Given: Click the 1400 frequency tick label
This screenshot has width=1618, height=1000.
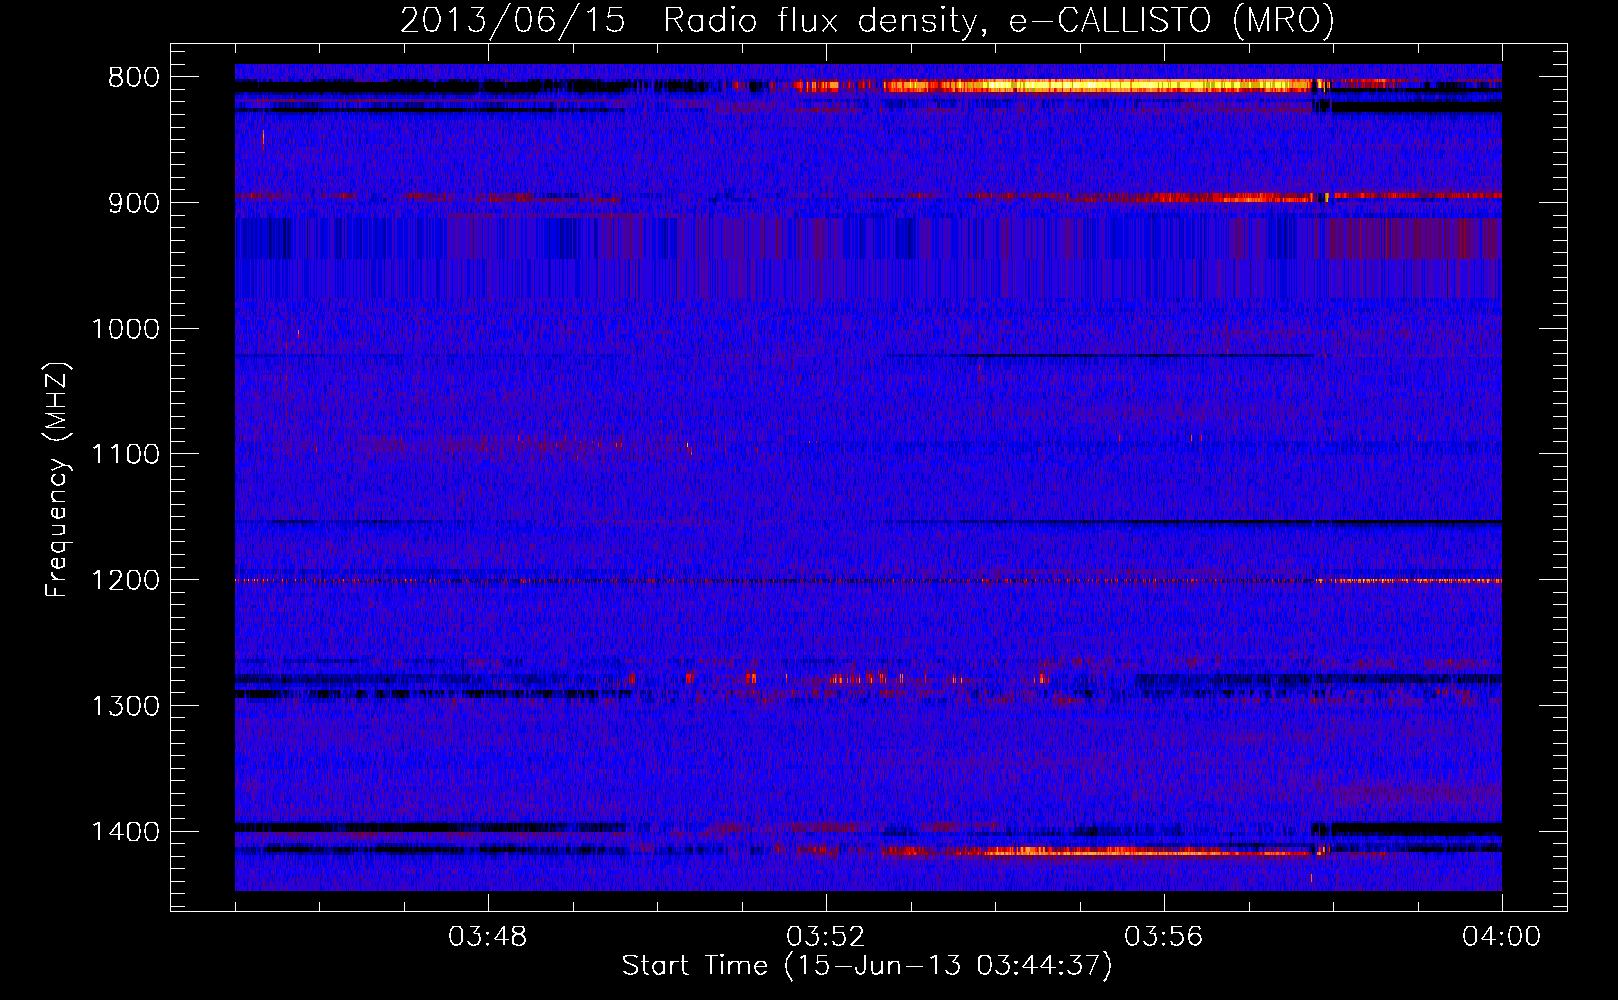Looking at the screenshot, I should (125, 832).
